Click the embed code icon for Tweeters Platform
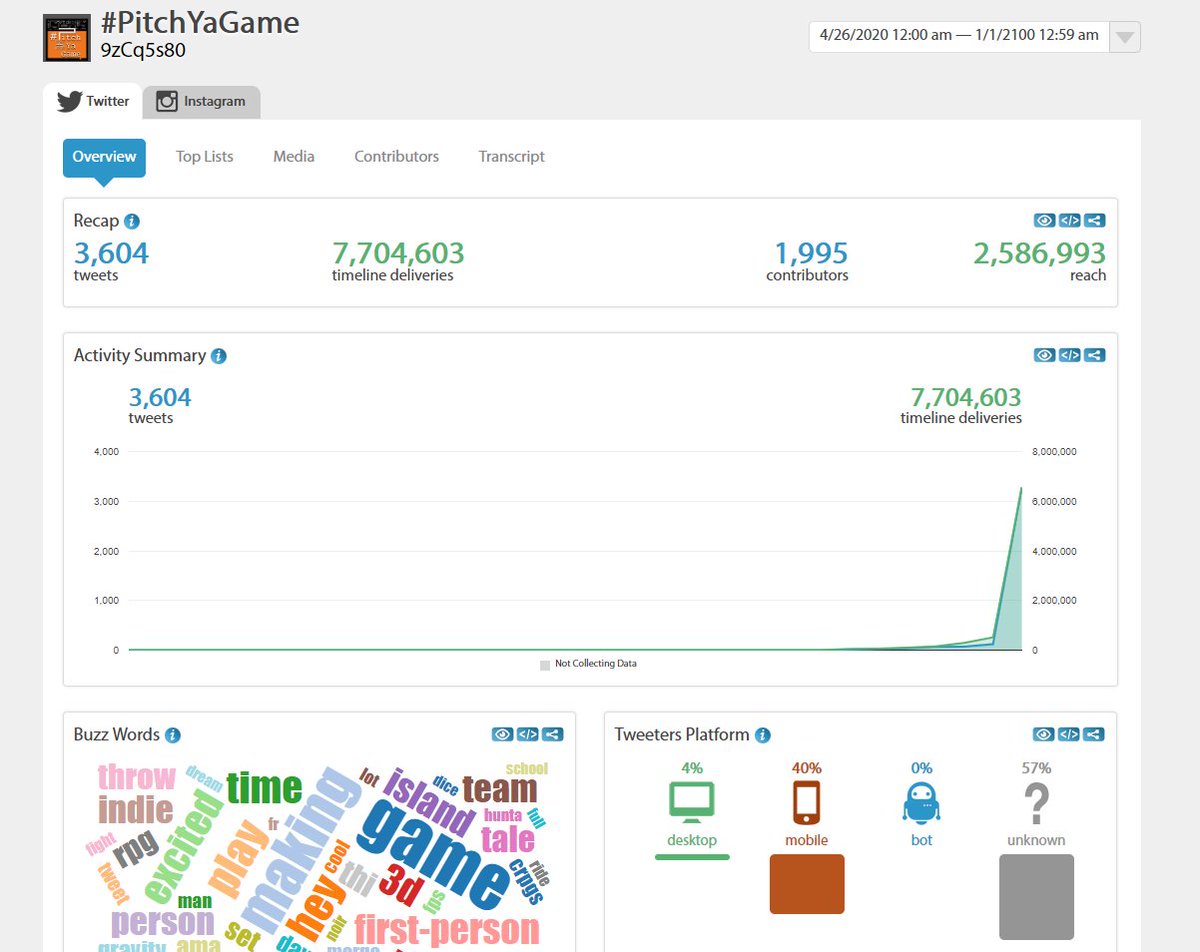This screenshot has height=952, width=1200. tap(1069, 734)
